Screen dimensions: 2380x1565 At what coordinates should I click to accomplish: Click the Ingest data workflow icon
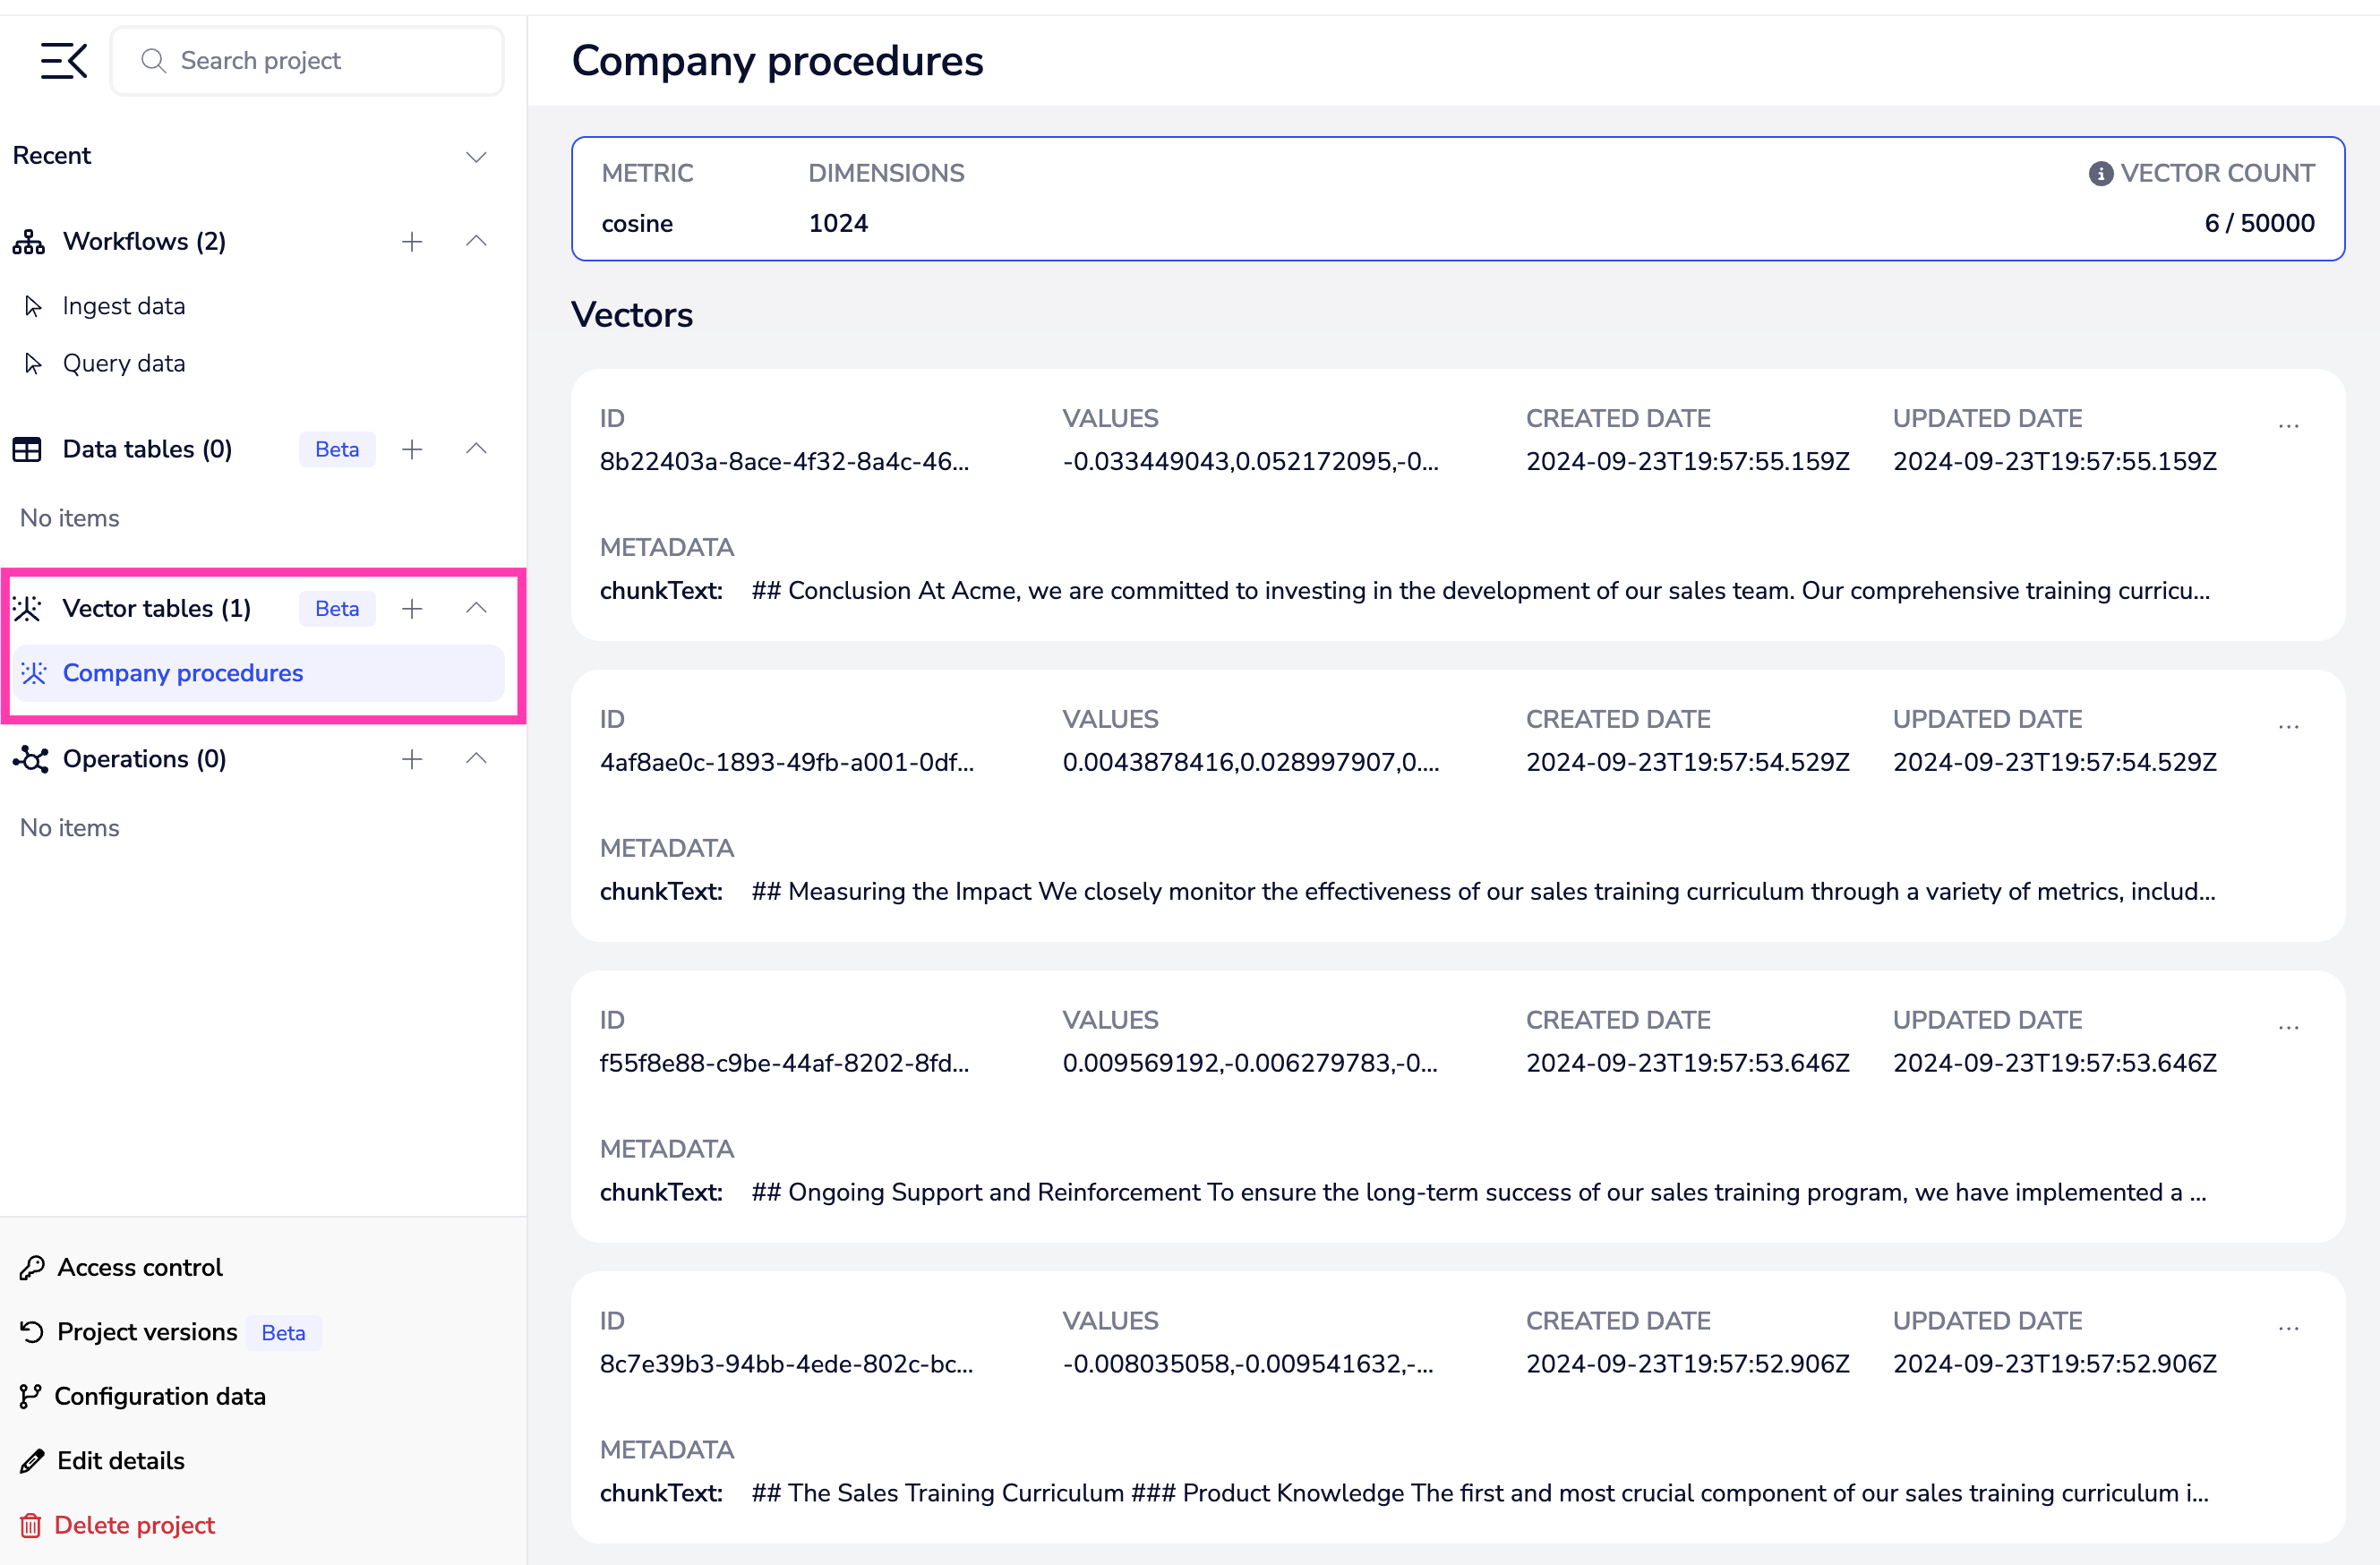tap(33, 305)
